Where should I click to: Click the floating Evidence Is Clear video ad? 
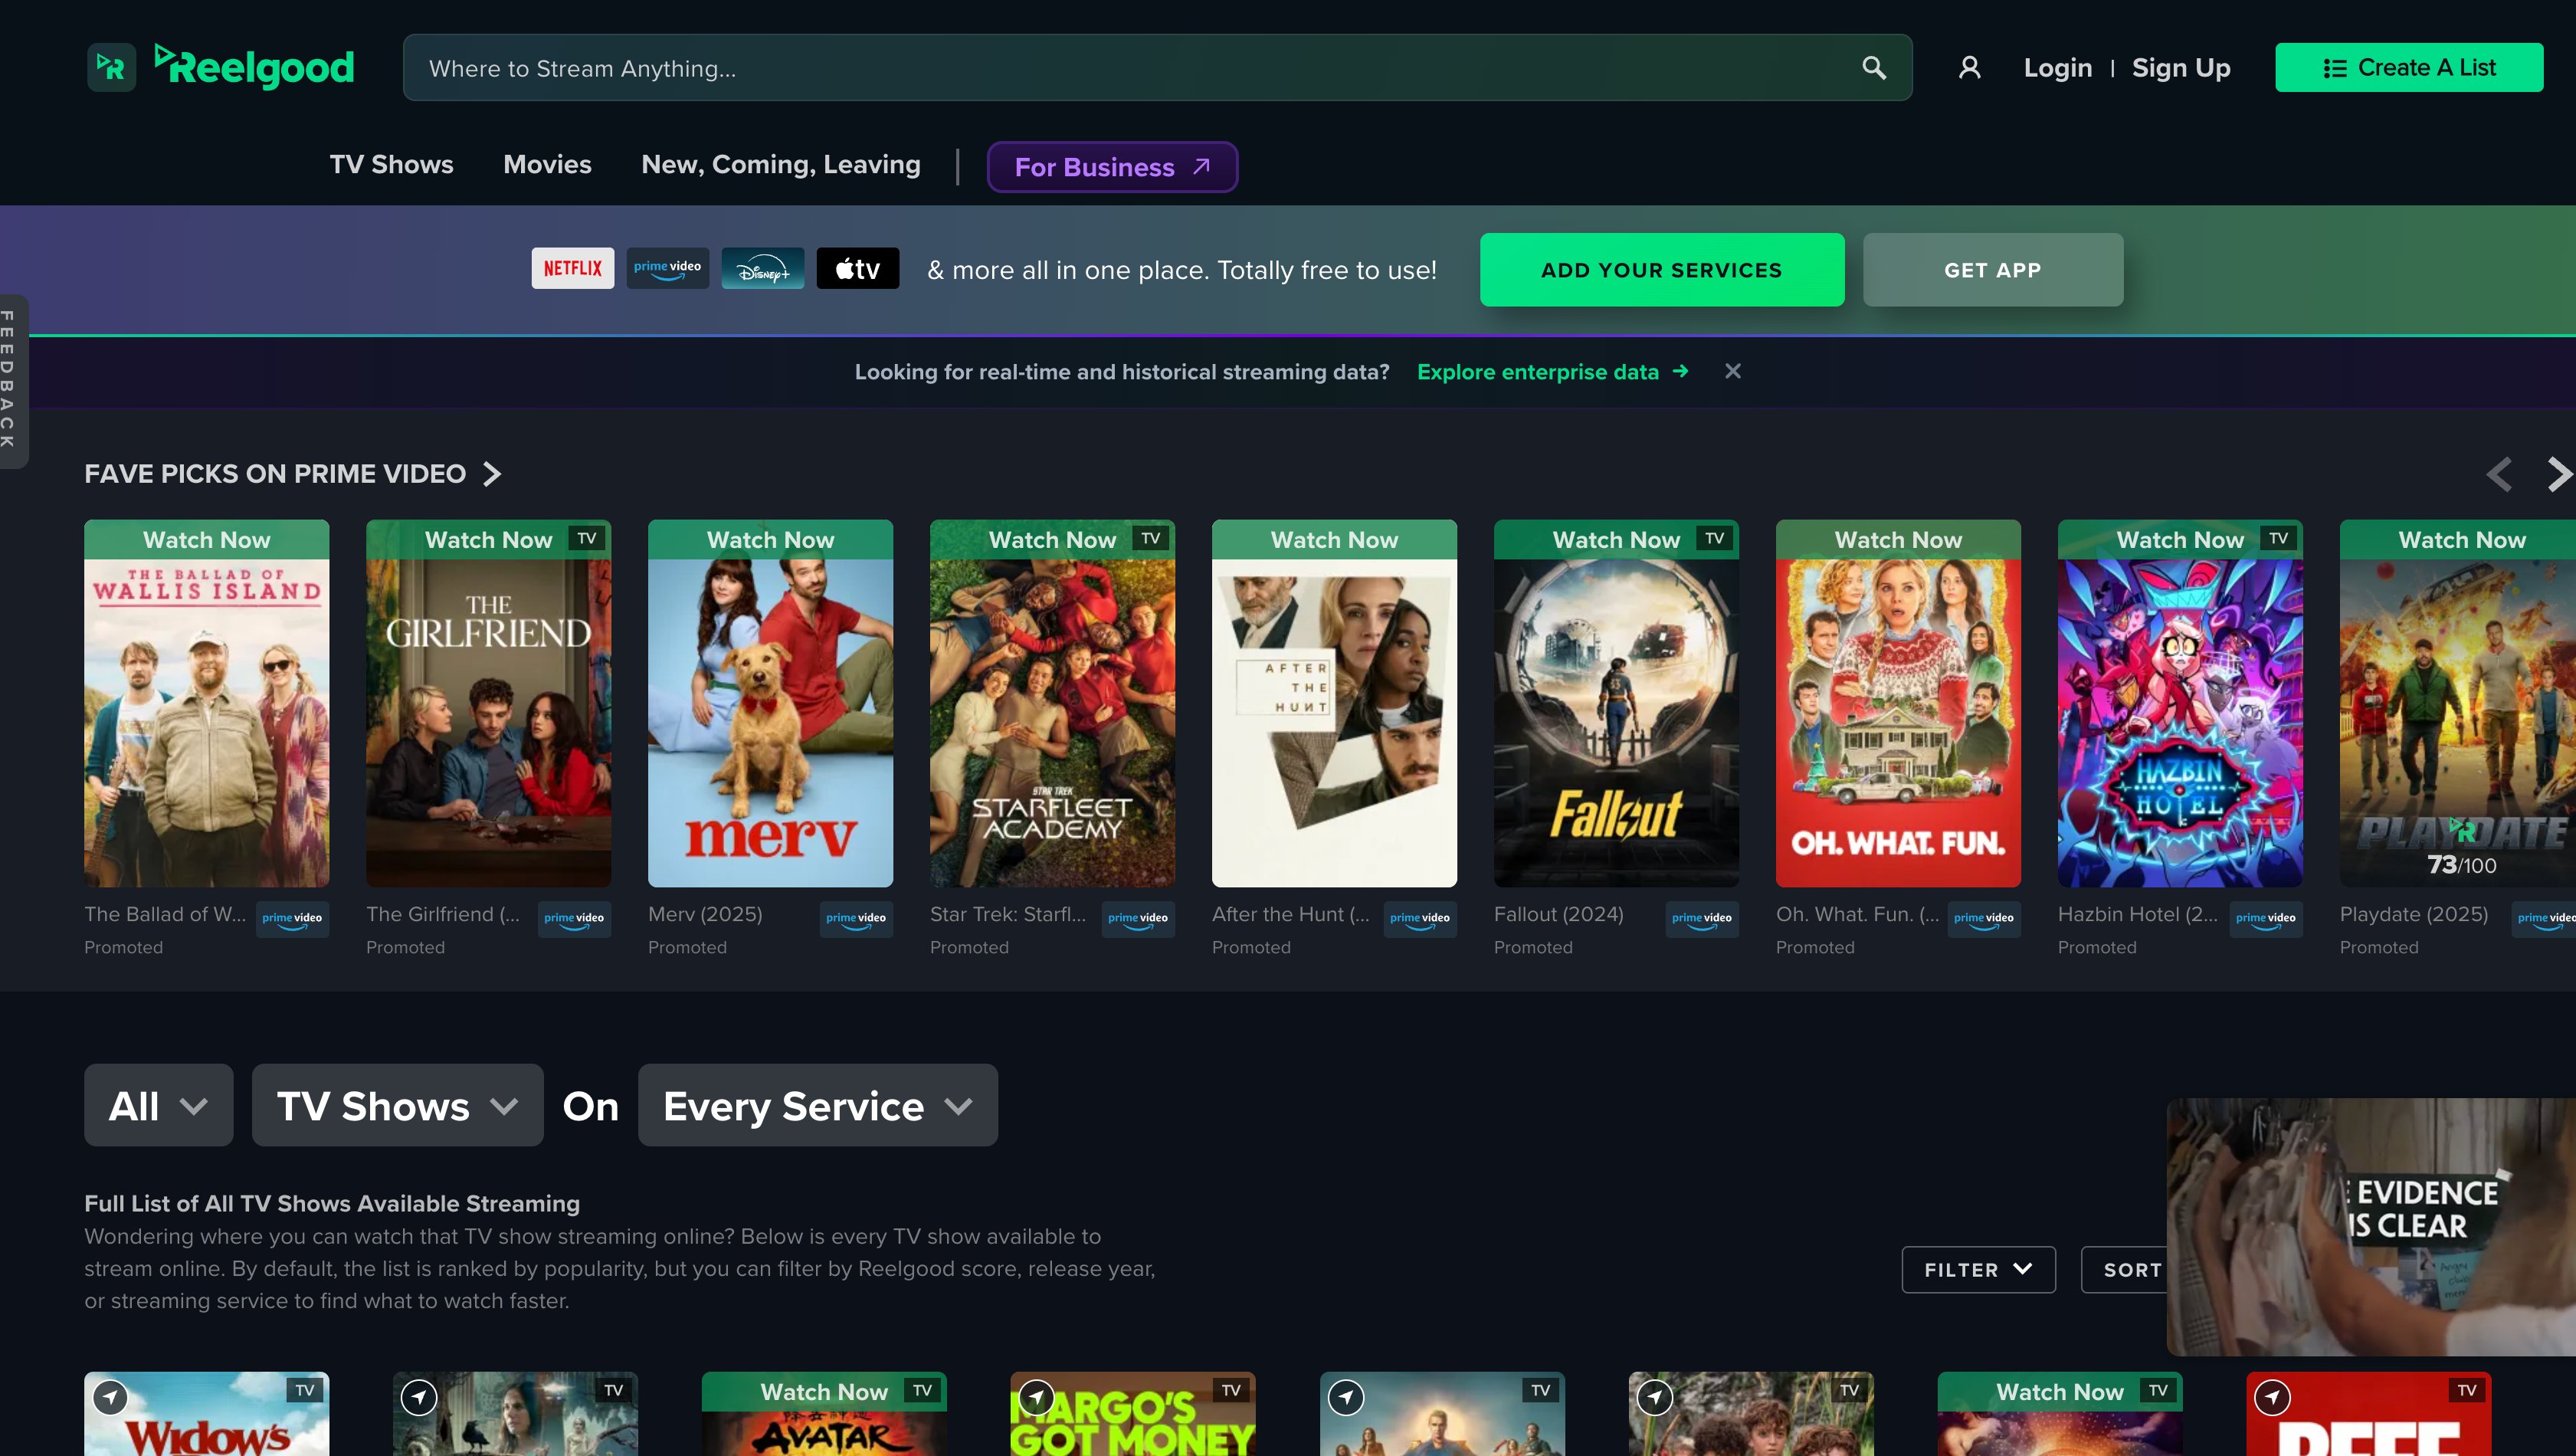(2371, 1227)
